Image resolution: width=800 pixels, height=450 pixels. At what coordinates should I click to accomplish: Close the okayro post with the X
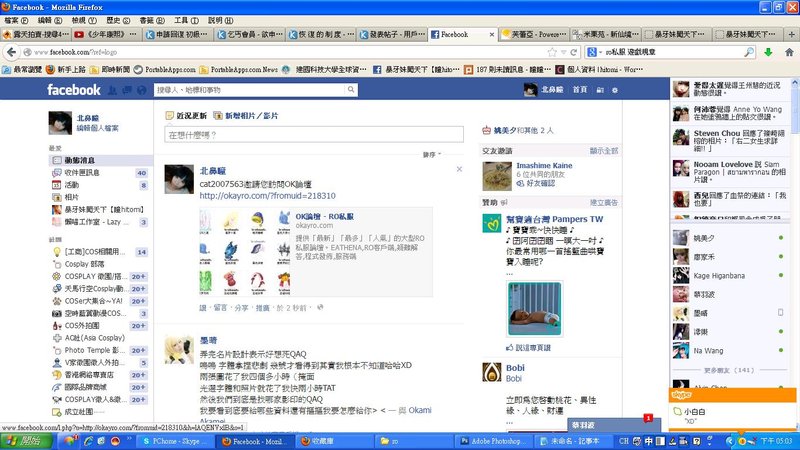click(x=459, y=169)
